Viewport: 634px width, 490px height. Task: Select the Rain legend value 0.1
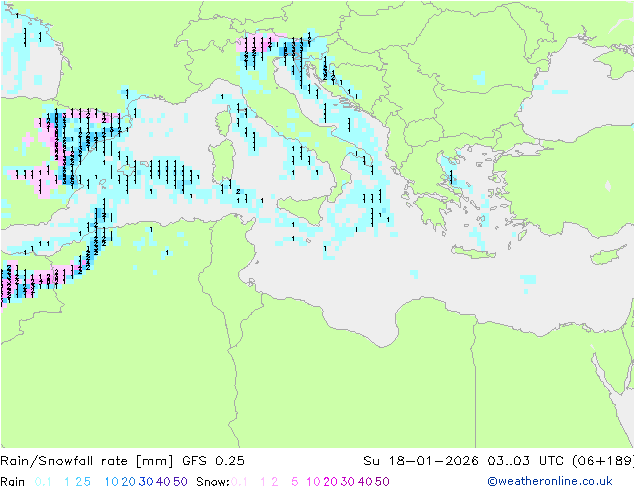pyautogui.click(x=43, y=482)
